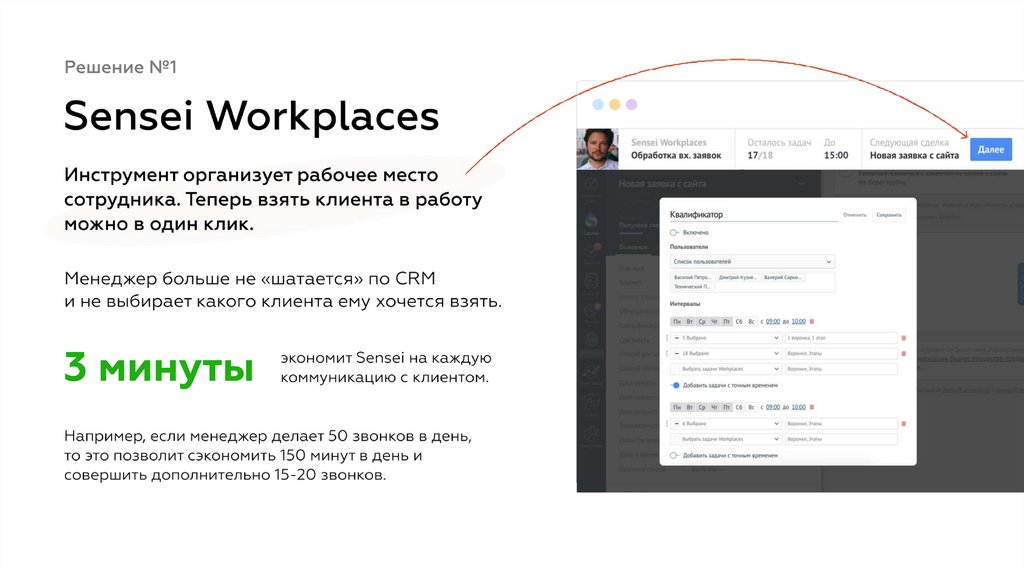Disable the blue Добавить задачи с точным временем switch
This screenshot has width=1024, height=574.
click(675, 385)
